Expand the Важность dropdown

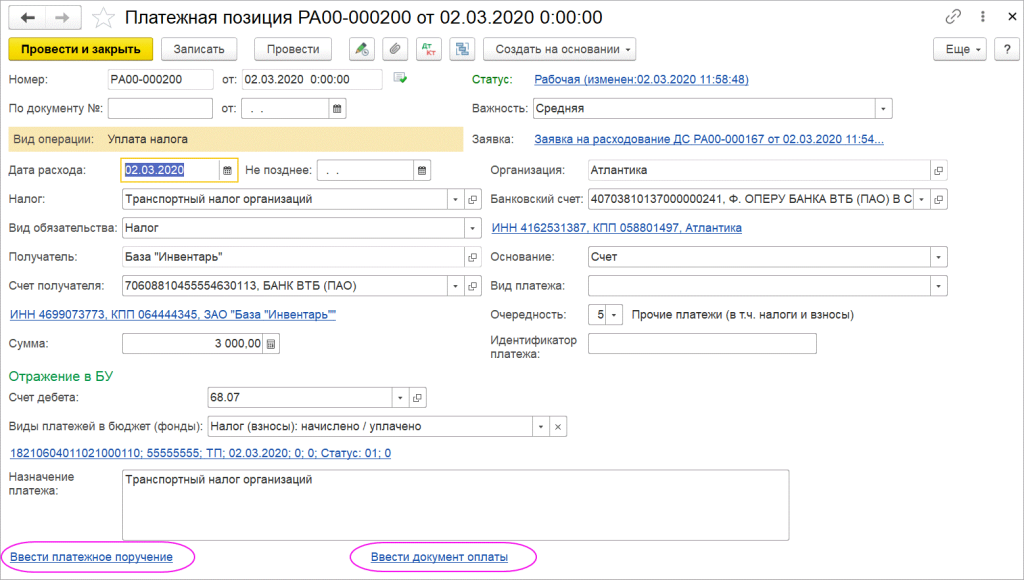coord(883,109)
